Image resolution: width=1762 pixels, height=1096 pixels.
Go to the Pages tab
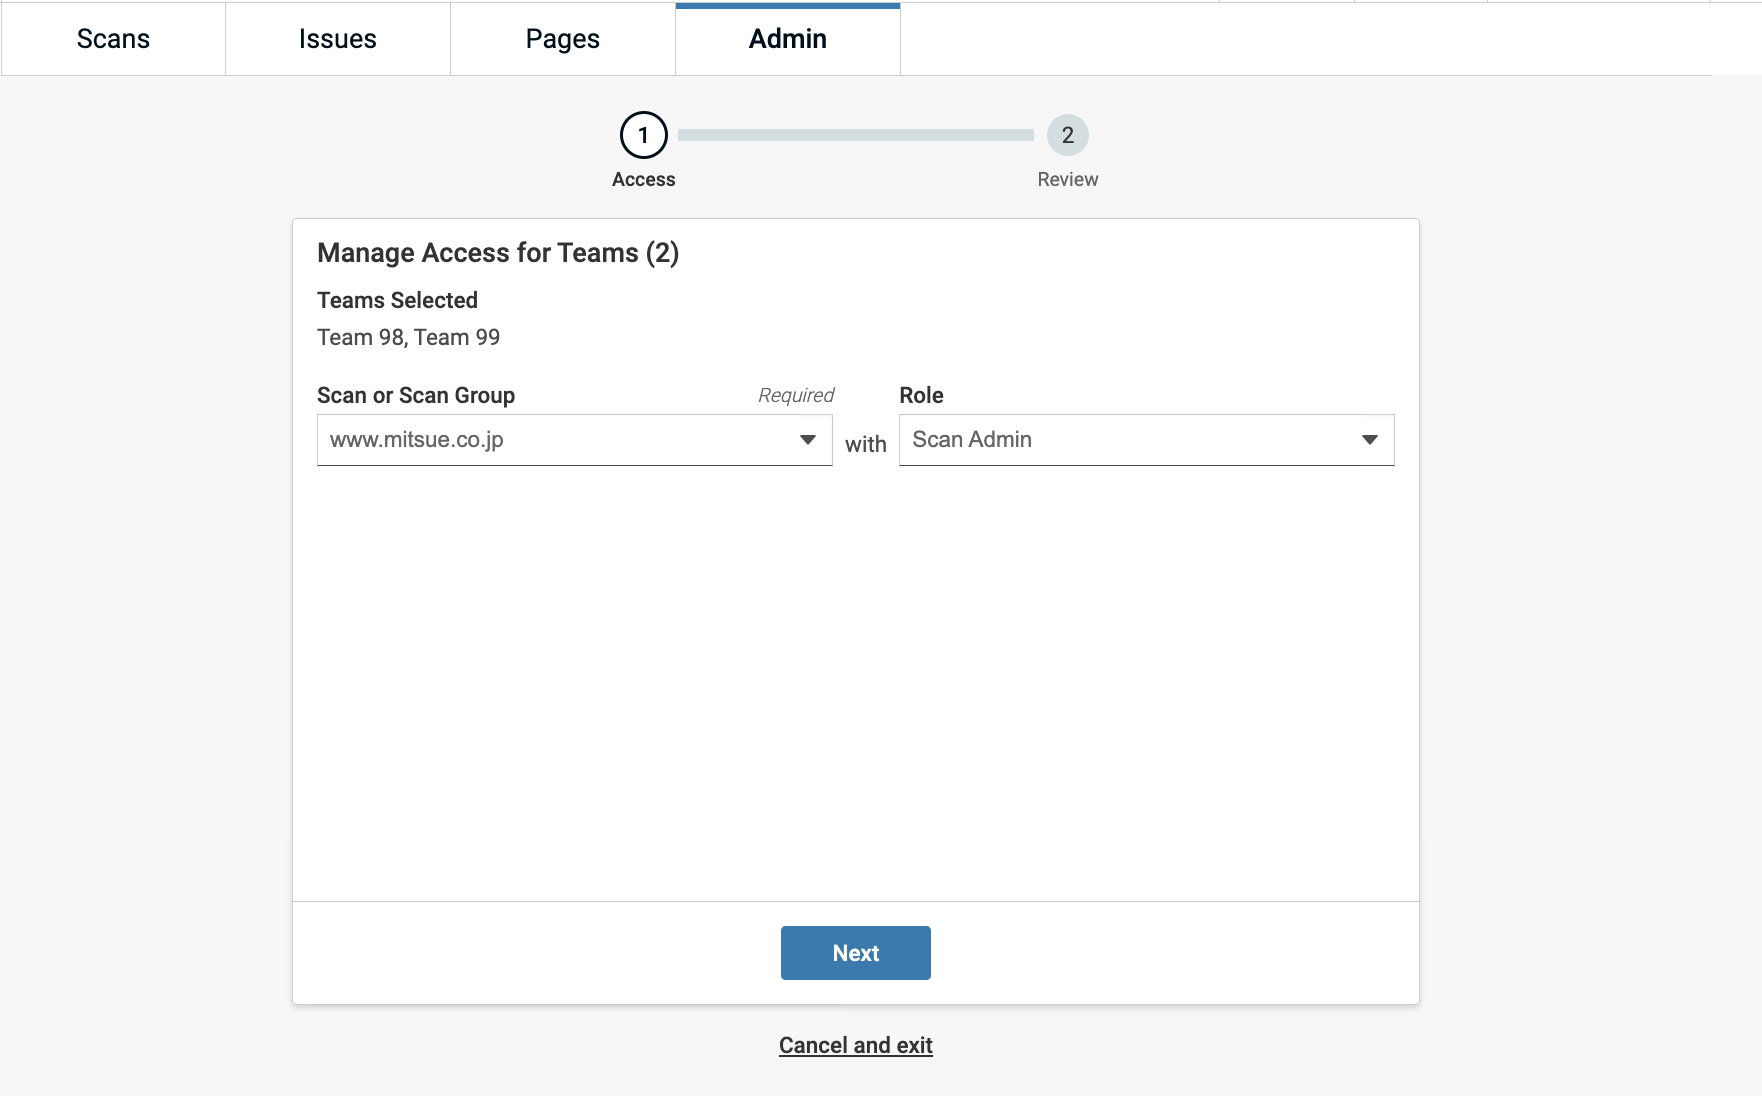click(562, 39)
